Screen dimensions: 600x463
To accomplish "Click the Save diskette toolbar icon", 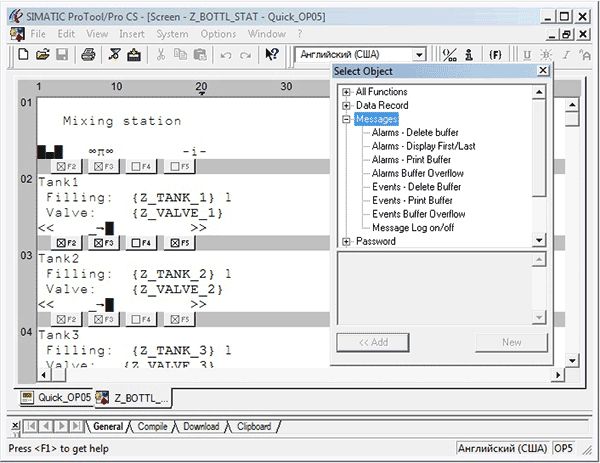I will click(62, 55).
